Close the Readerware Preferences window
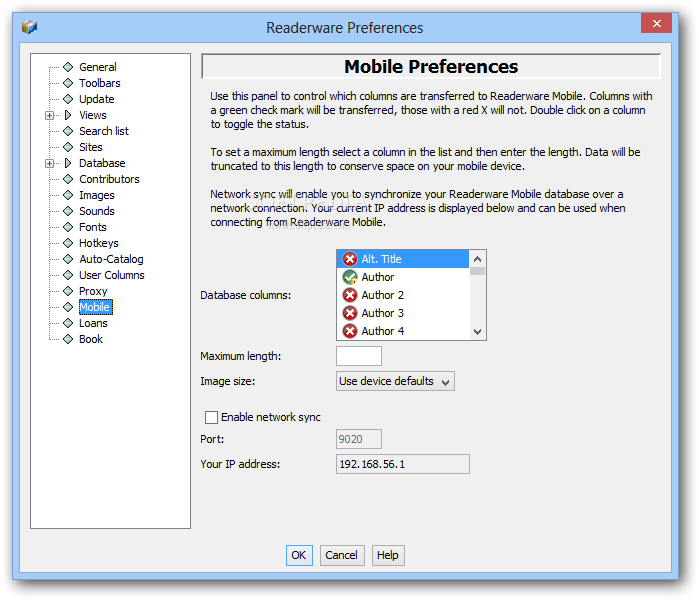This screenshot has width=699, height=600. [656, 23]
